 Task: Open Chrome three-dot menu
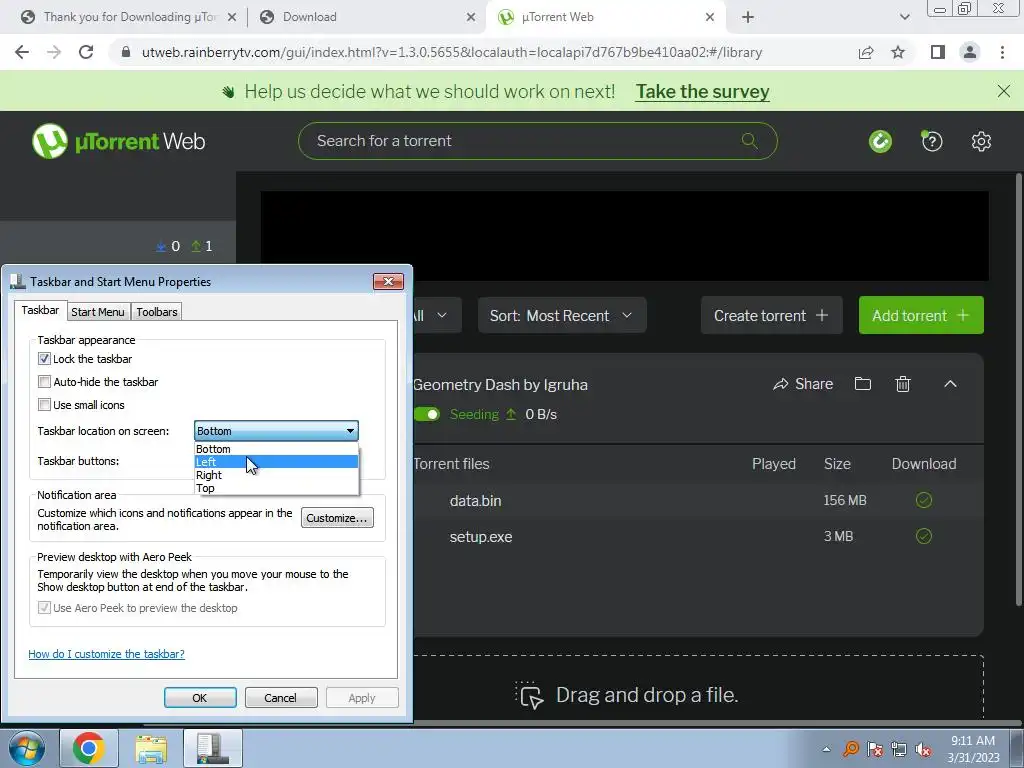1002,52
